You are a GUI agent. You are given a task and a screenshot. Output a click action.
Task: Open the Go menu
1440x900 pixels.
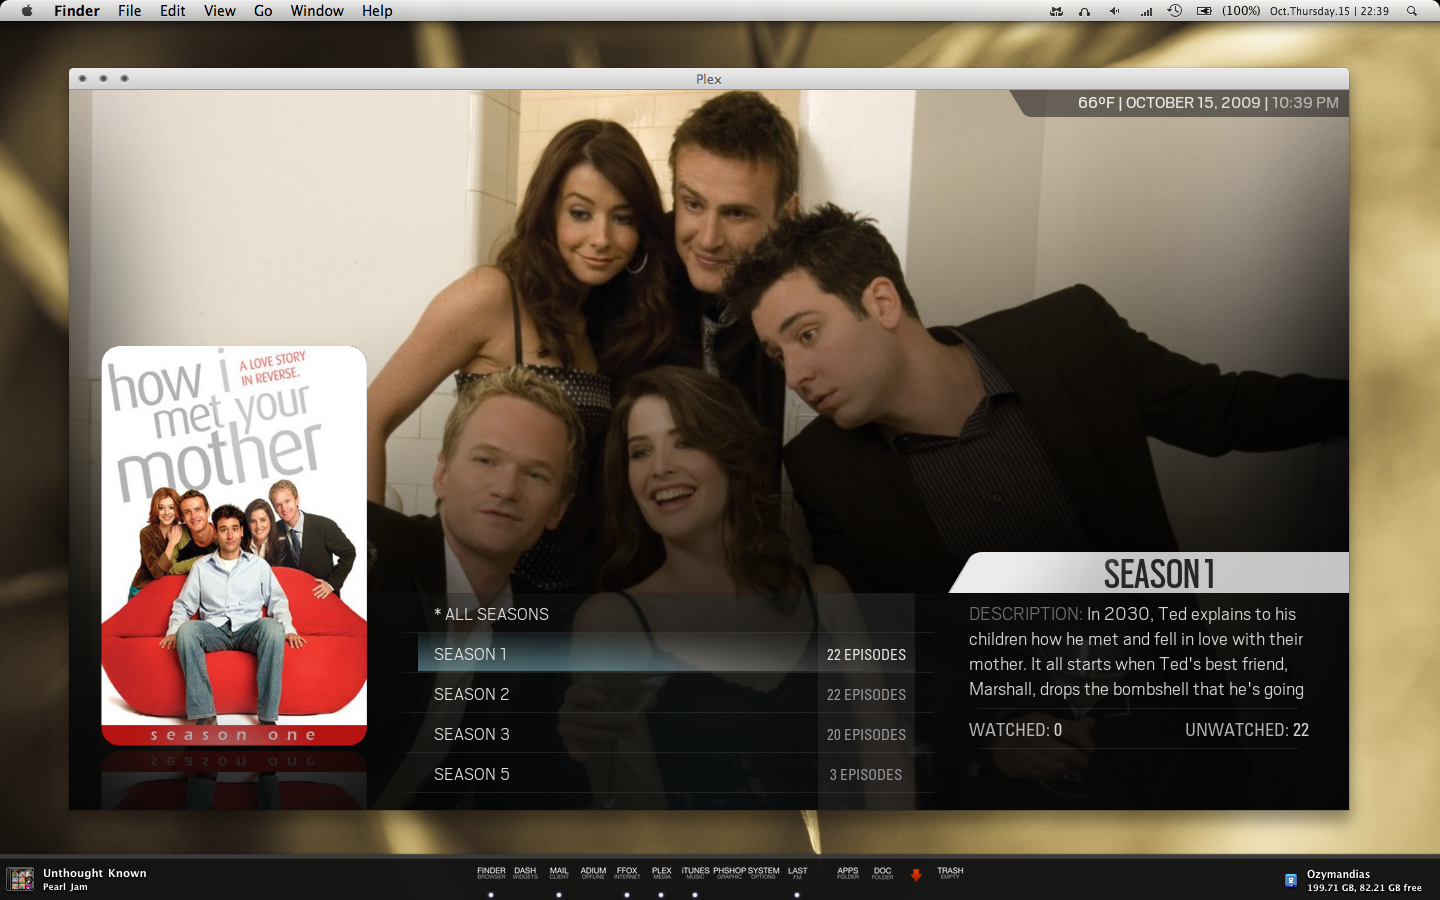pyautogui.click(x=263, y=11)
